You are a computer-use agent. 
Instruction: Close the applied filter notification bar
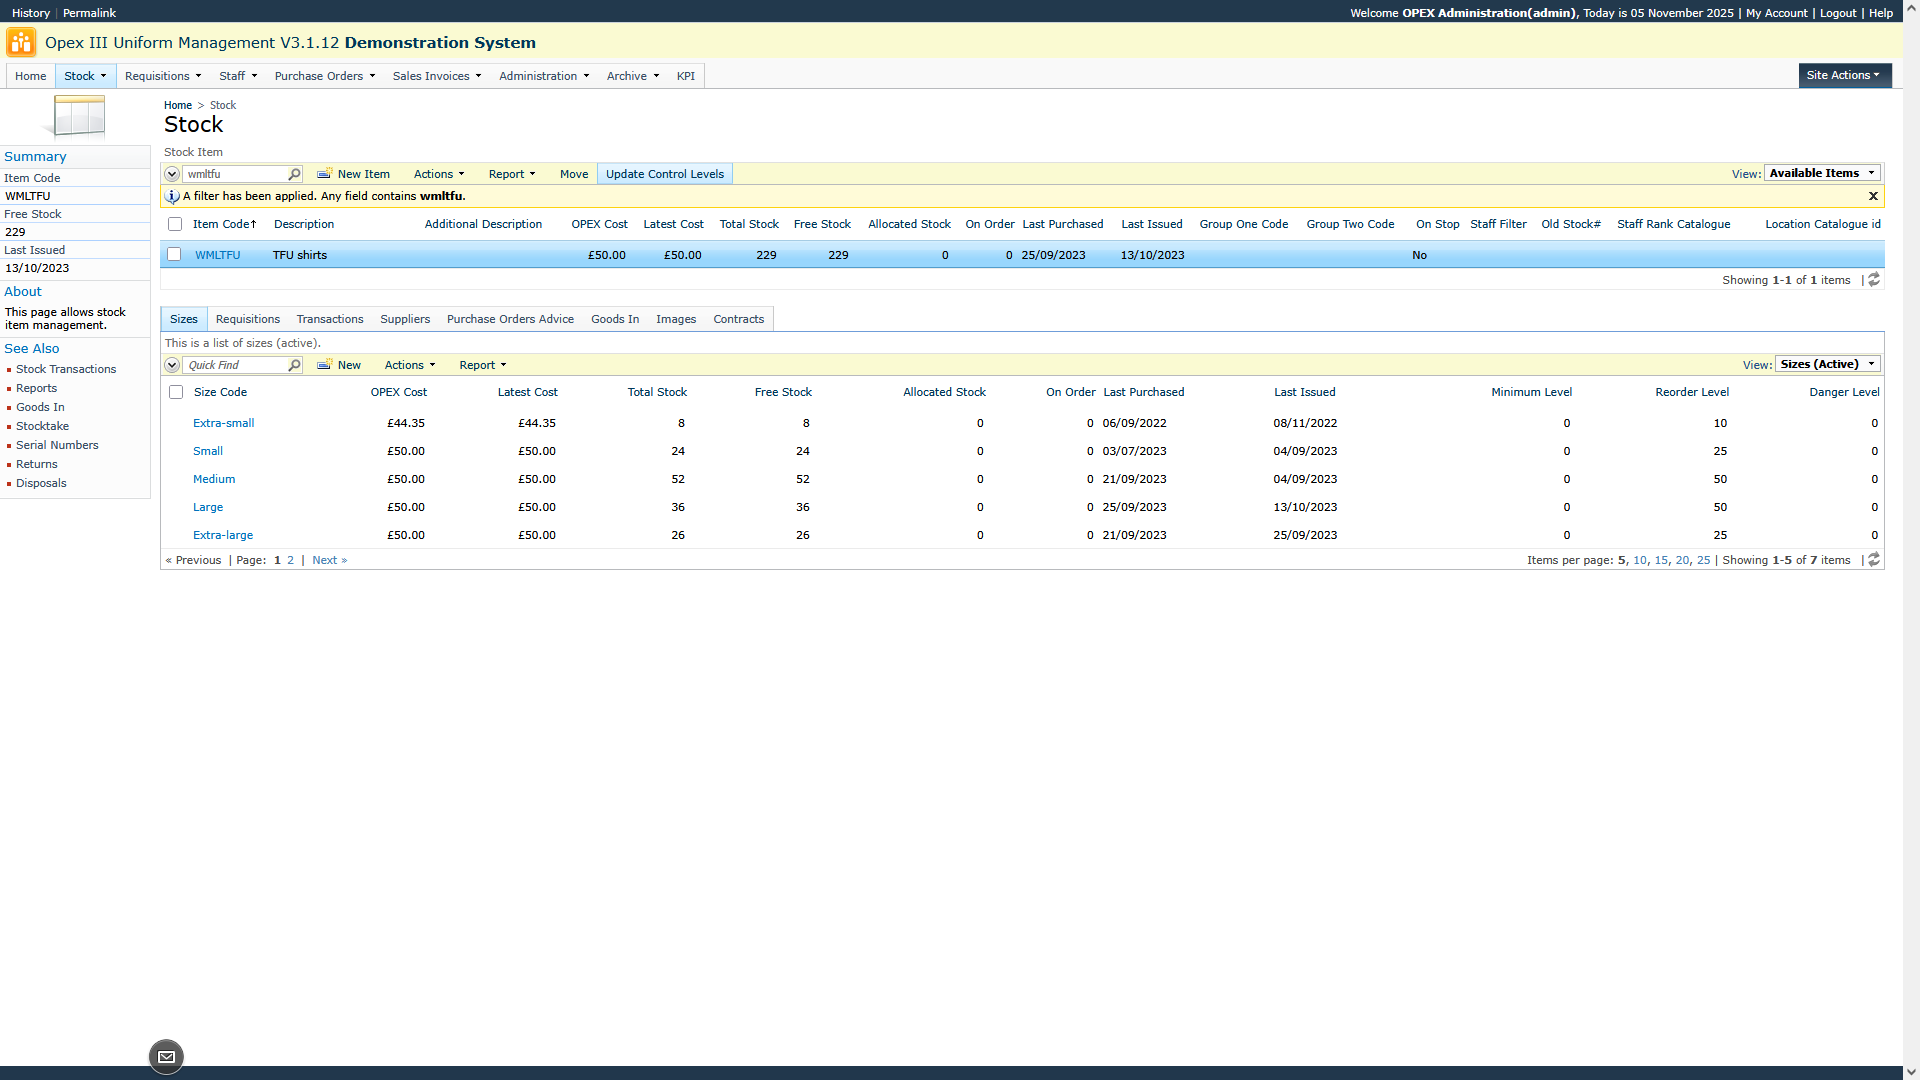point(1873,196)
